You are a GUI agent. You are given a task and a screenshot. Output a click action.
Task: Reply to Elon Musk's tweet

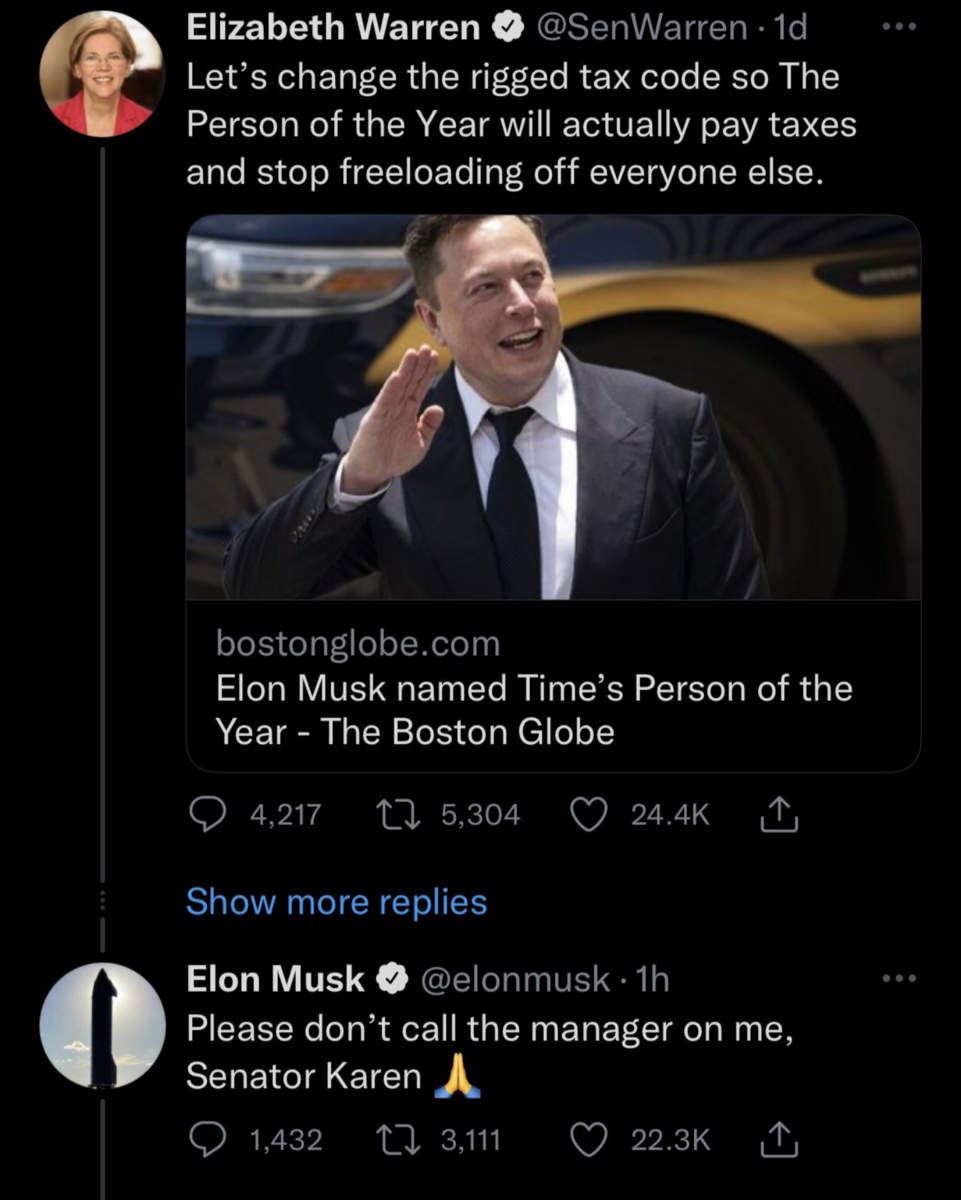pyautogui.click(x=207, y=1139)
